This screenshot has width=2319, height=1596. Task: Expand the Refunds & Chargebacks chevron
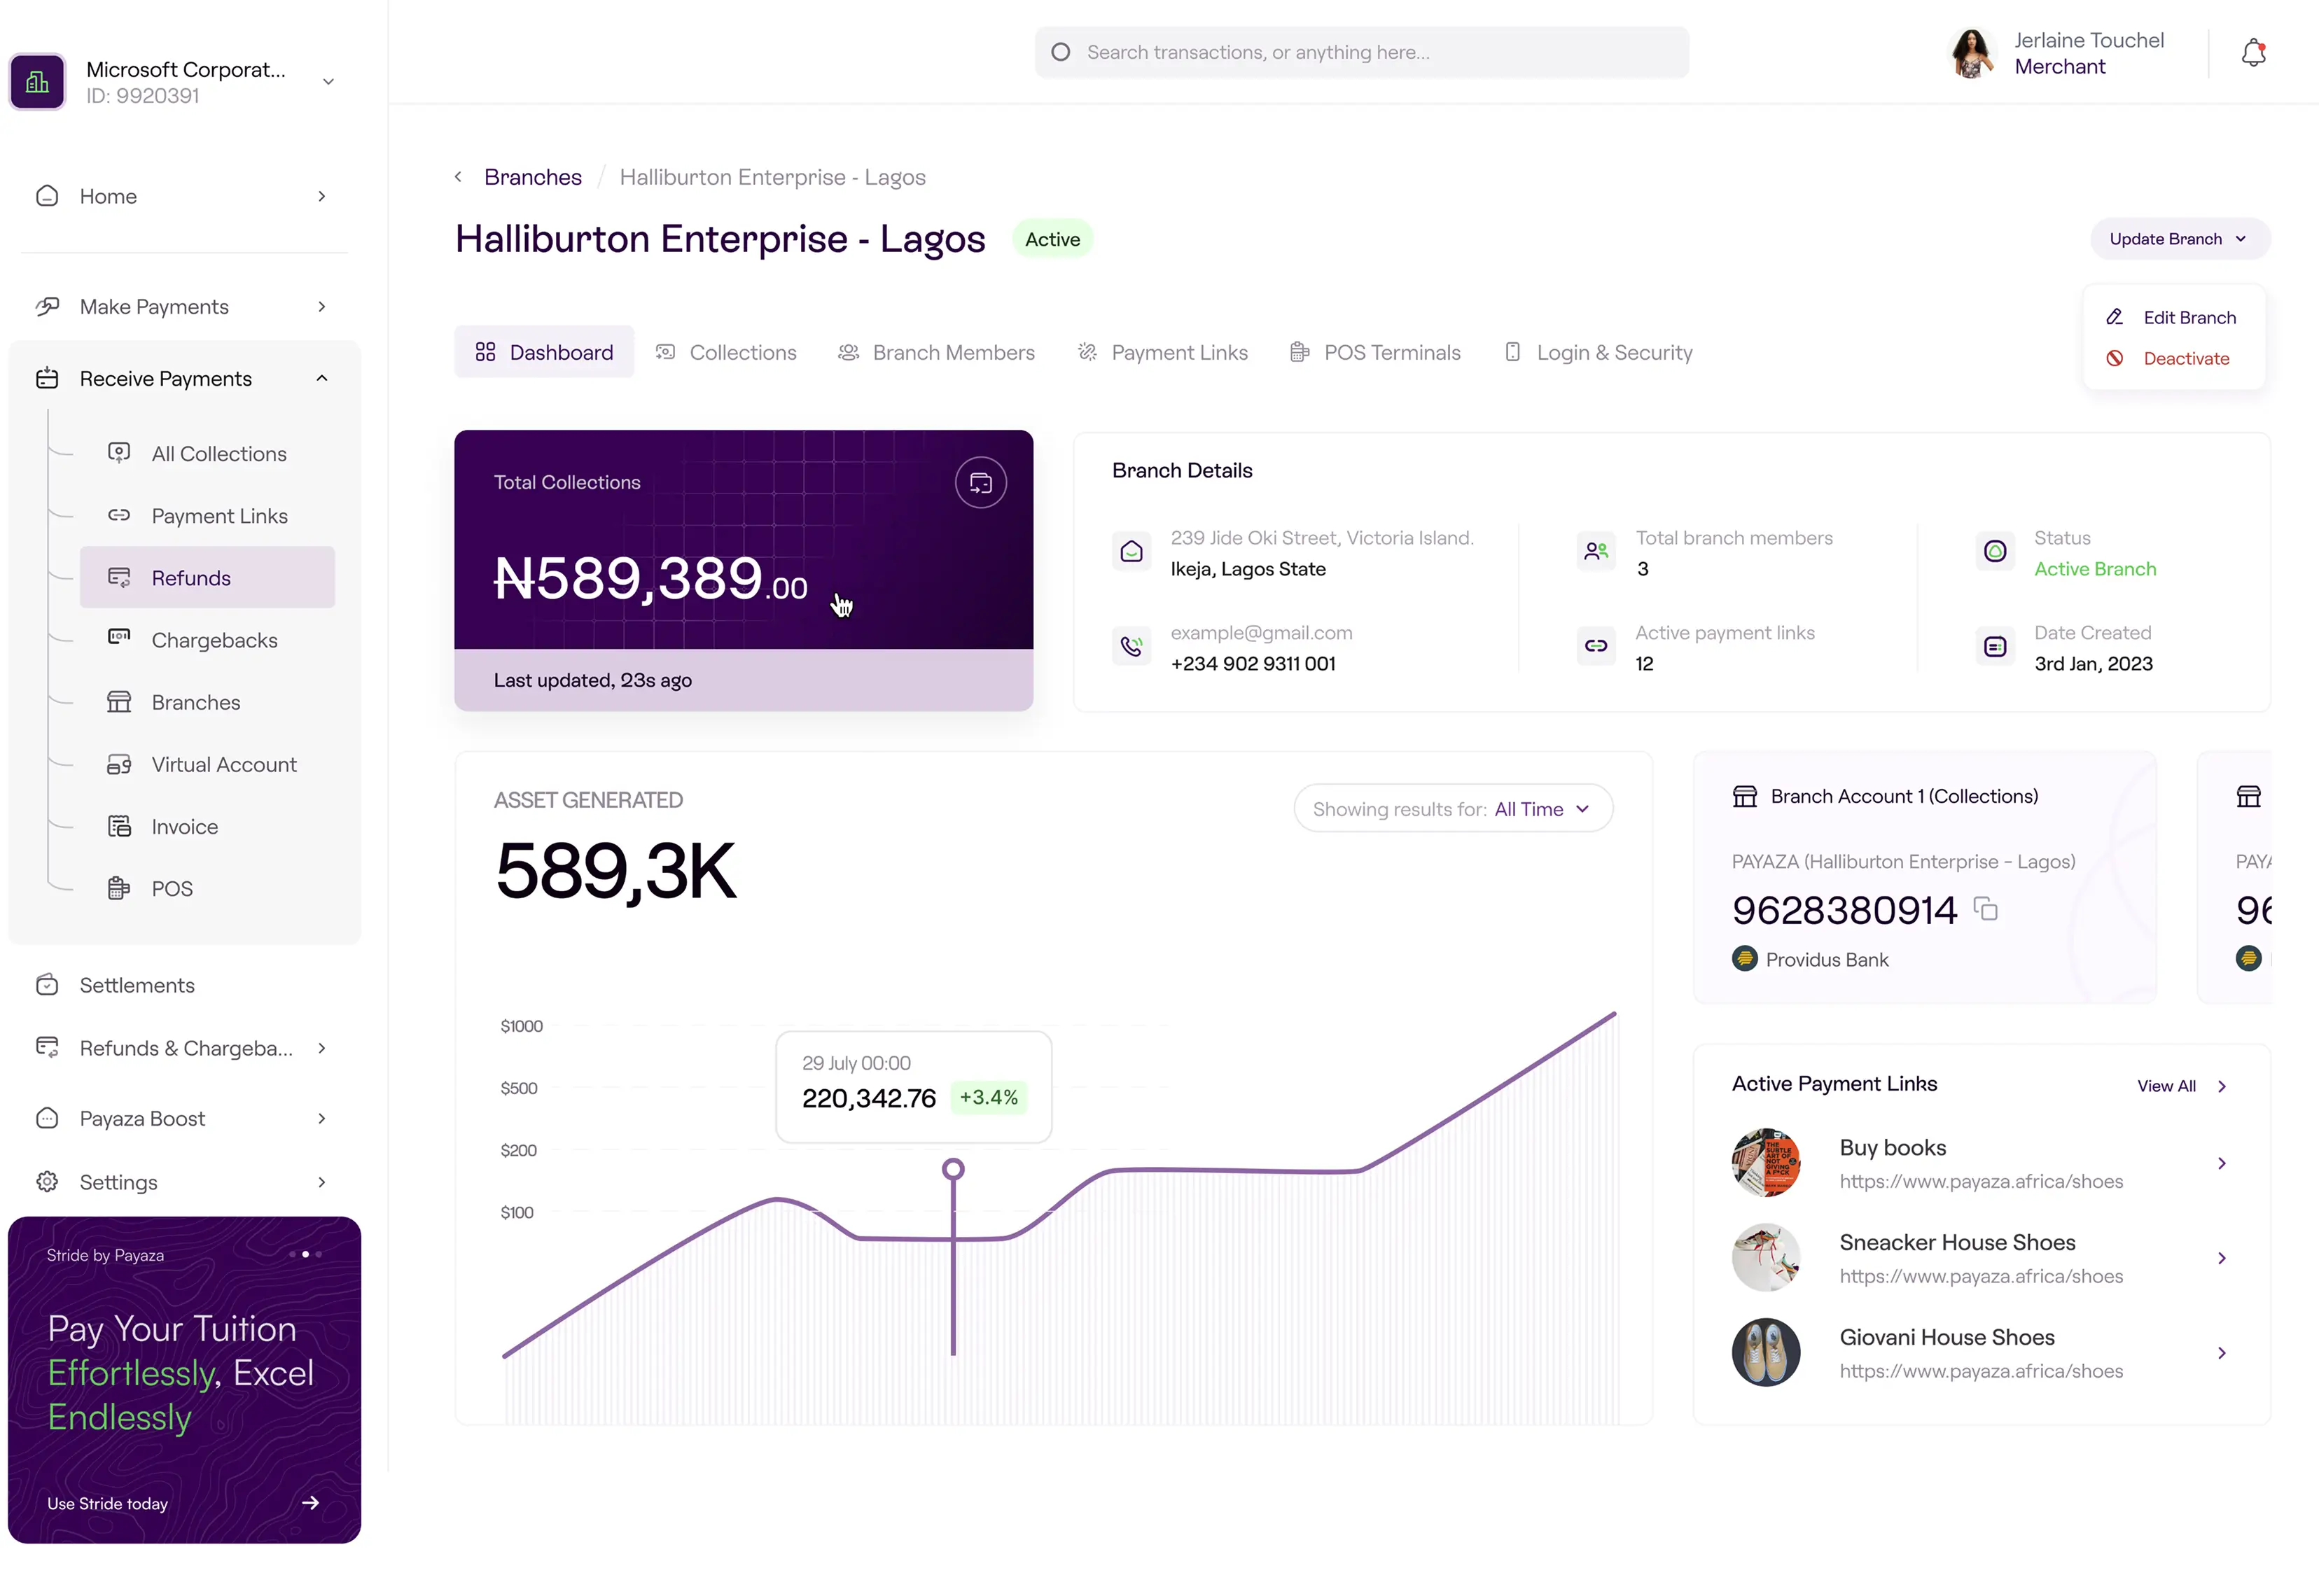pos(321,1048)
